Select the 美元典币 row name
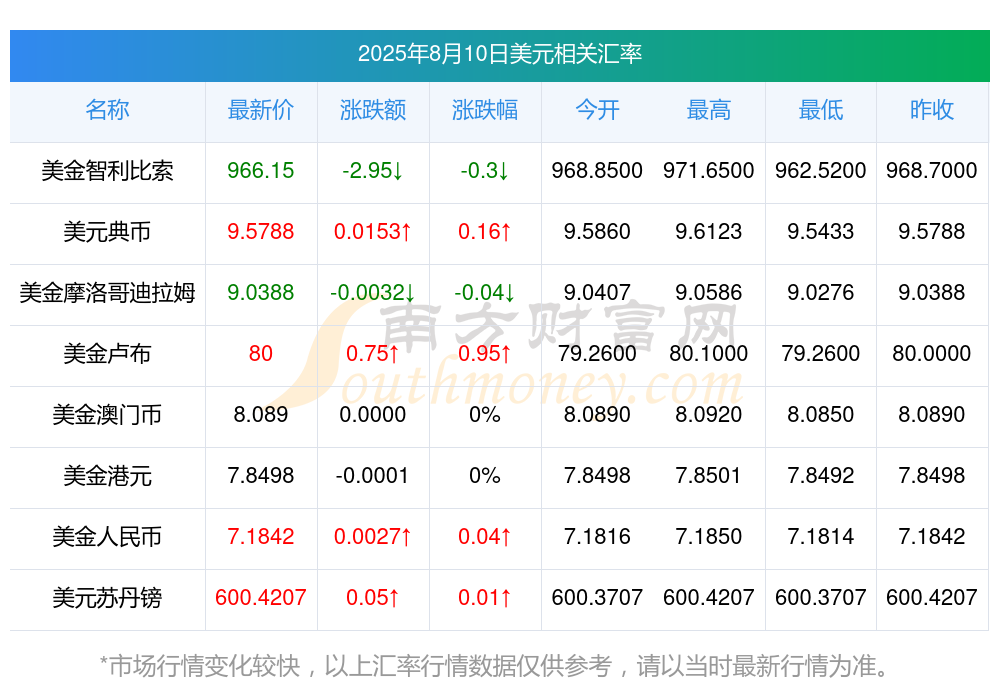The width and height of the screenshot is (1000, 698). coord(107,232)
